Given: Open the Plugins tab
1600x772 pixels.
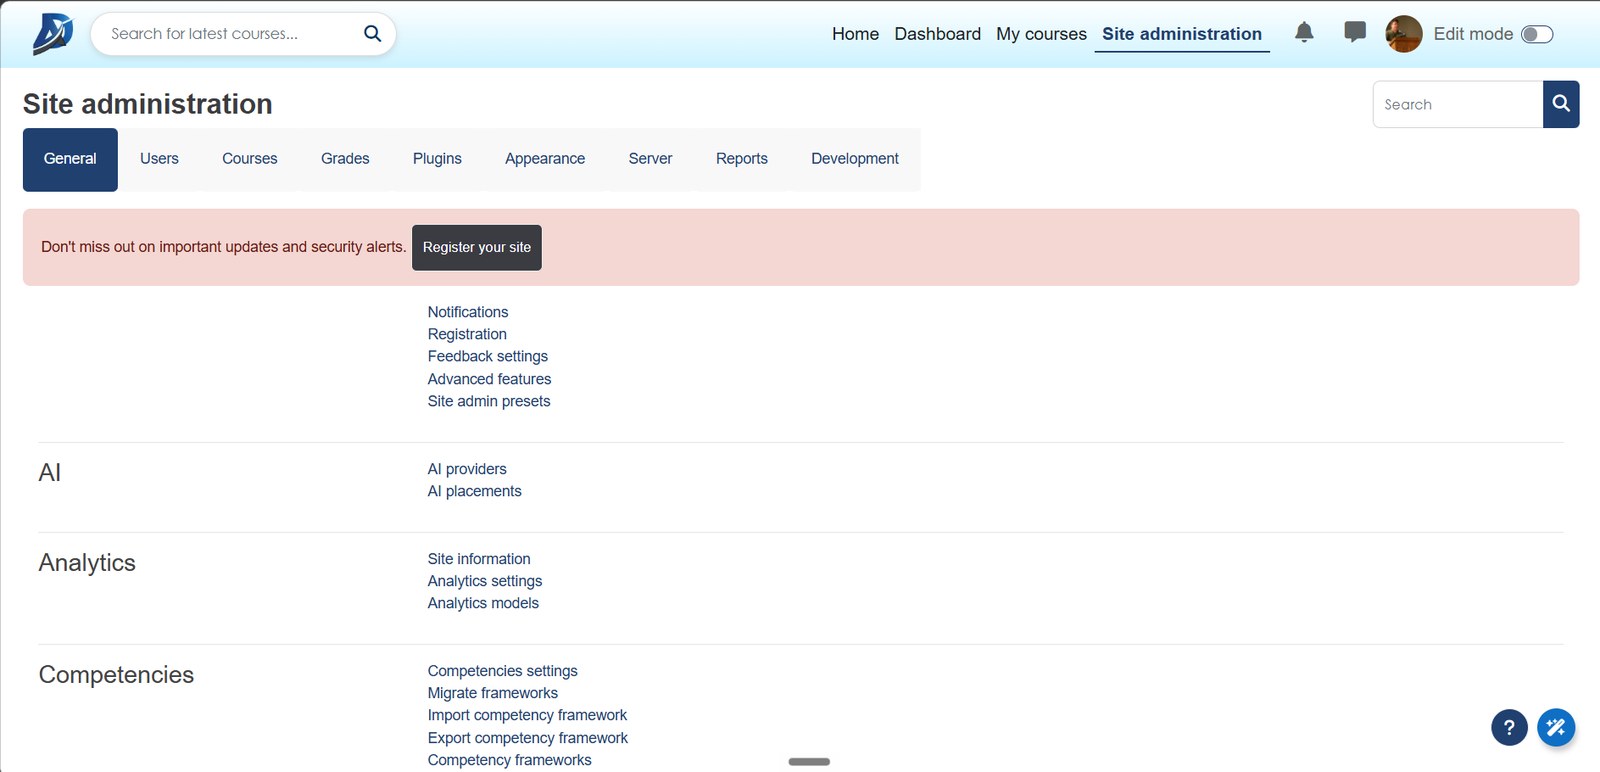Looking at the screenshot, I should pyautogui.click(x=437, y=159).
